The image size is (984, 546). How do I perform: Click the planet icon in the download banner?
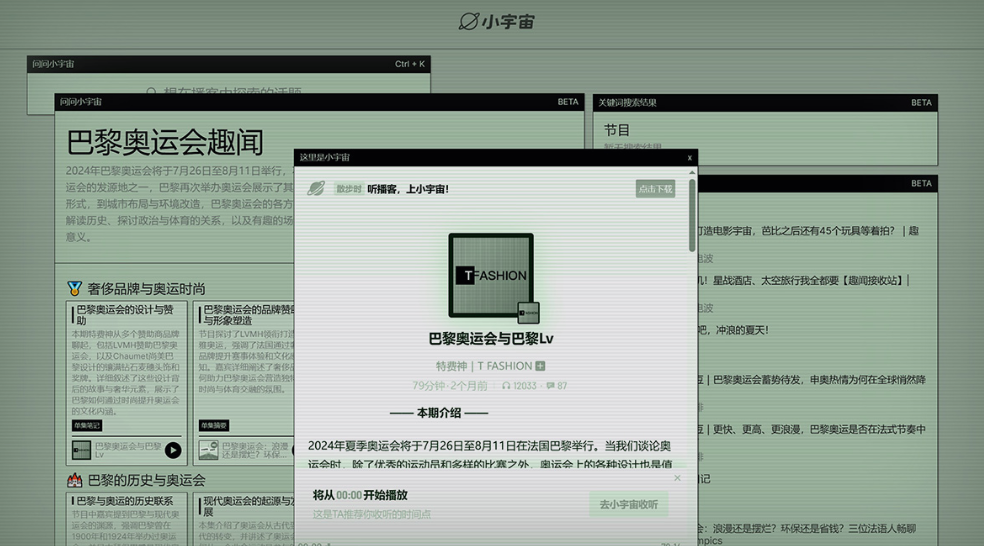(316, 188)
